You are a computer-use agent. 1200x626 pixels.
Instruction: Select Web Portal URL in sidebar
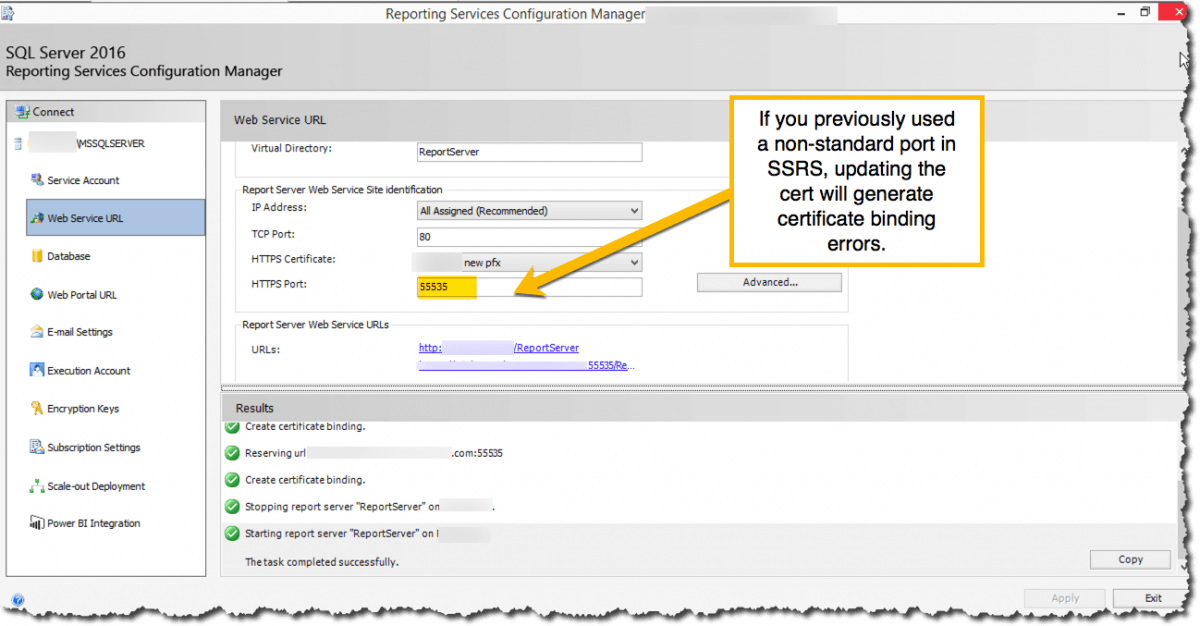pos(80,294)
